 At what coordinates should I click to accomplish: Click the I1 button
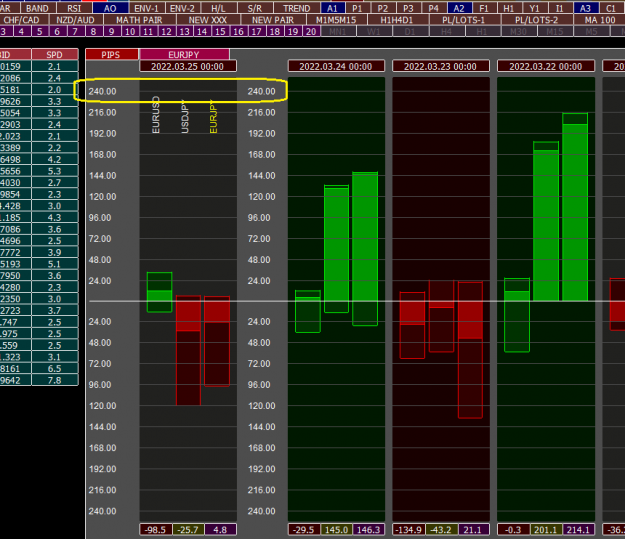[560, 8]
